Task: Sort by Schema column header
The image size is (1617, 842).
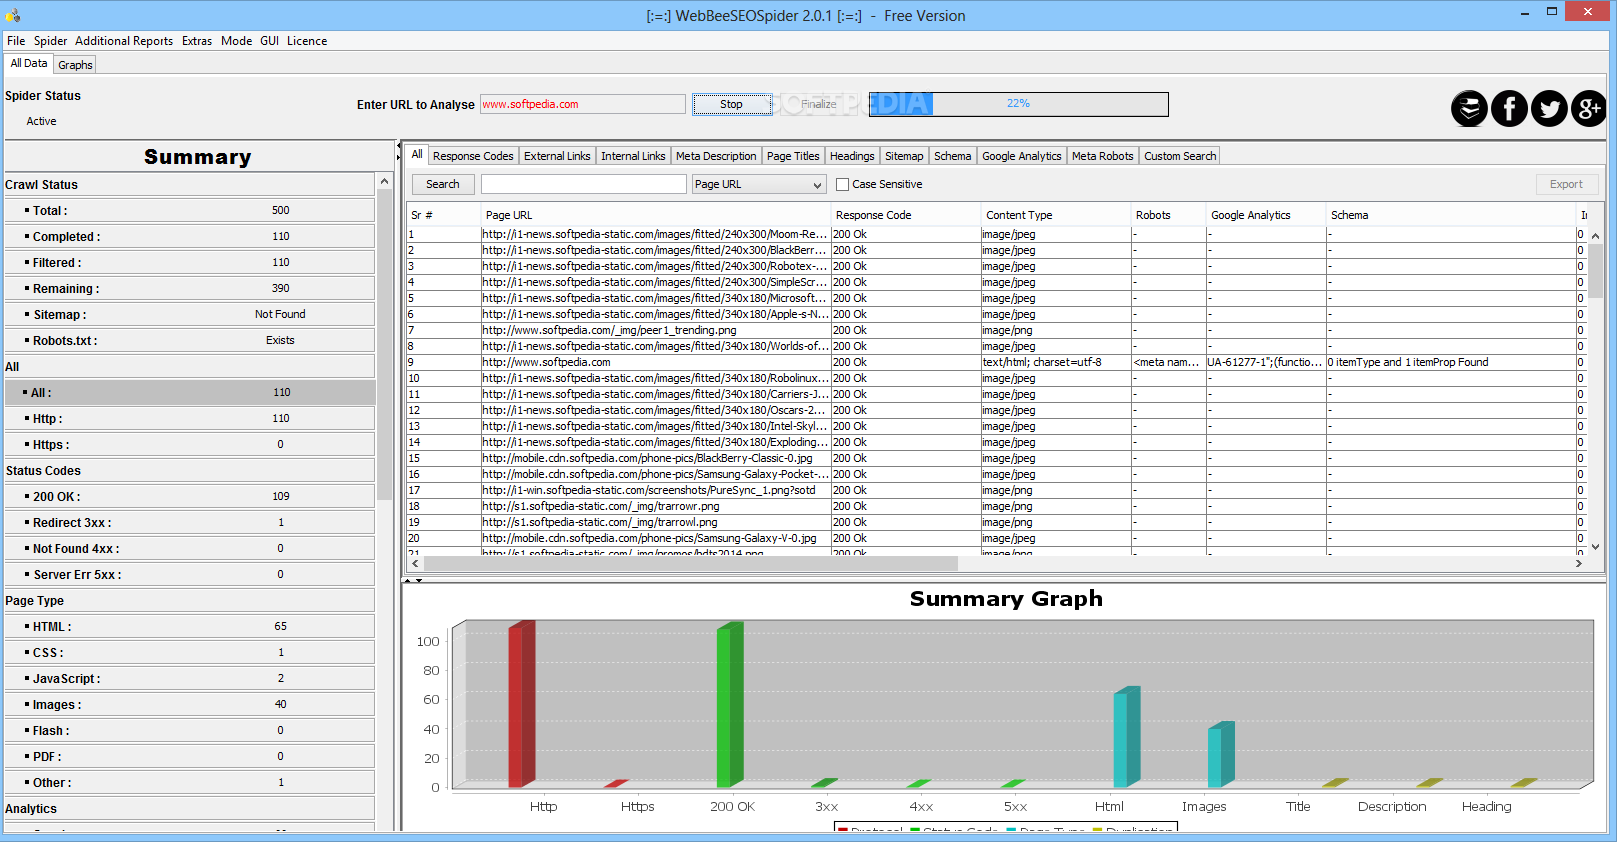Action: [1451, 215]
